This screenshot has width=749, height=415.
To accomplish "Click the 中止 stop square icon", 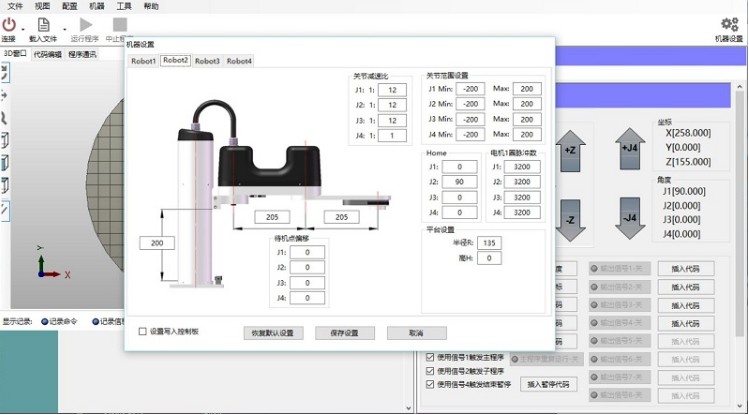I will [119, 24].
